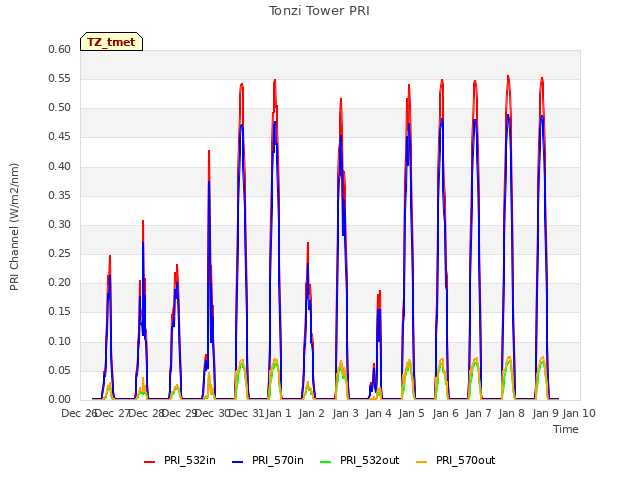
Task: Select the PRI_532out legend label
Action: [370, 460]
